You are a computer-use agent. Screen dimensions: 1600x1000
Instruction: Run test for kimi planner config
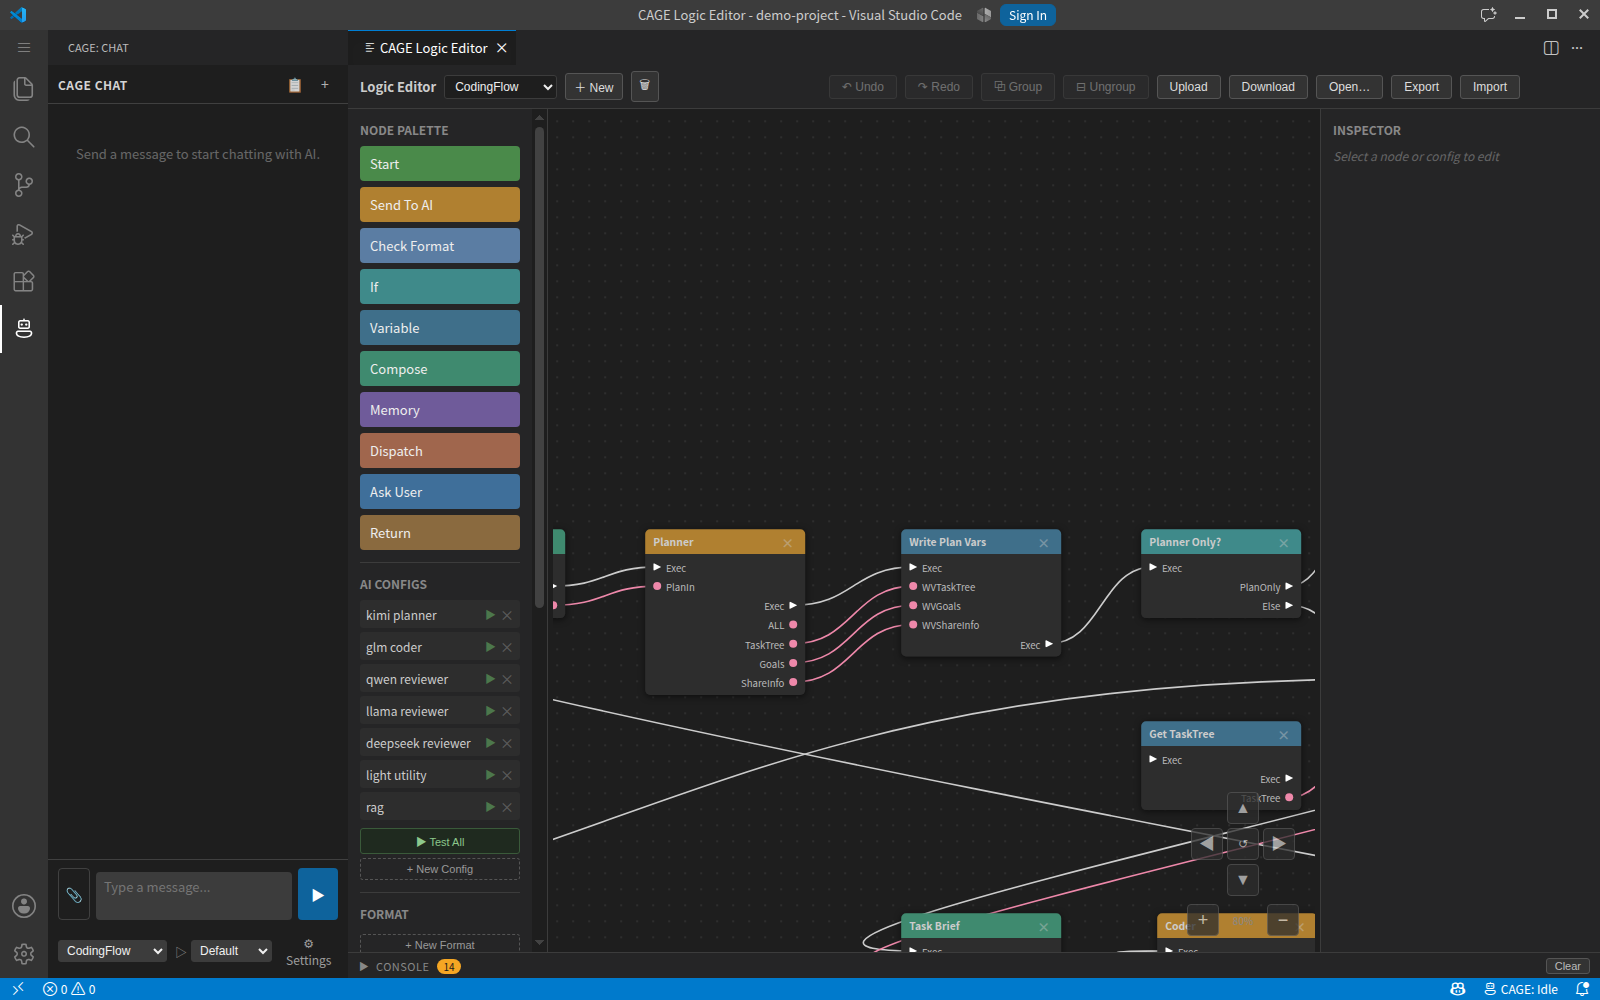click(490, 615)
